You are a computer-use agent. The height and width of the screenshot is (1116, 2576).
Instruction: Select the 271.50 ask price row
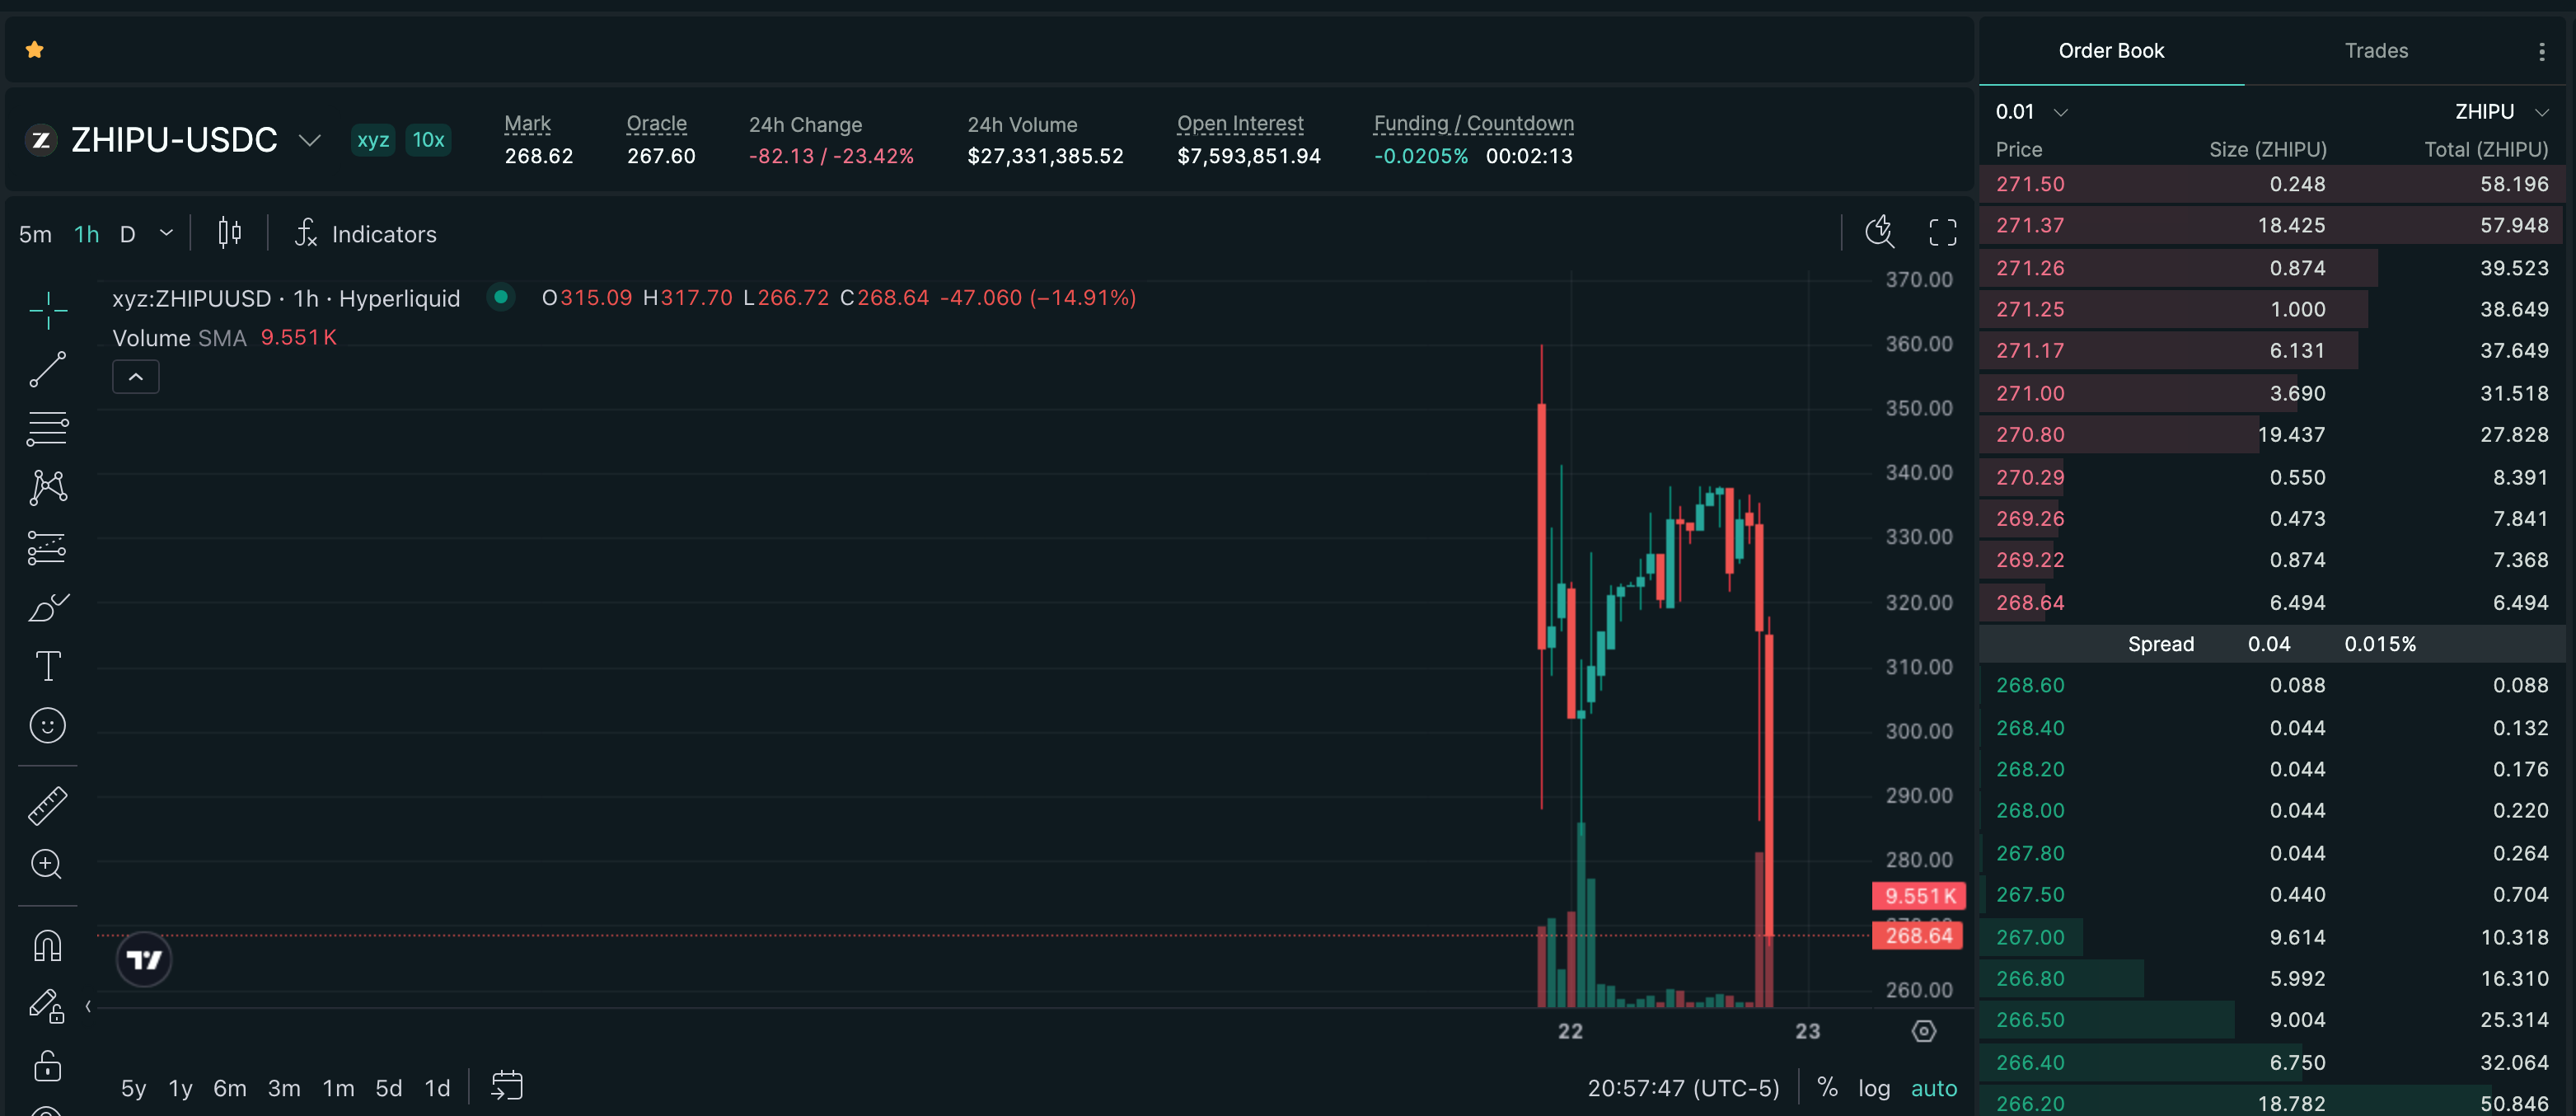coord(2272,184)
